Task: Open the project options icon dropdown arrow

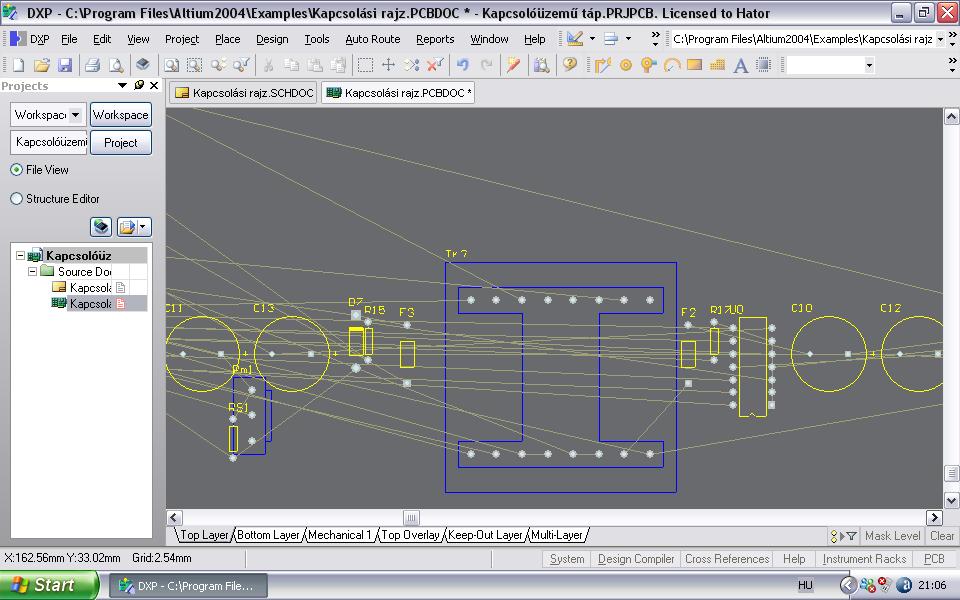Action: click(x=143, y=227)
